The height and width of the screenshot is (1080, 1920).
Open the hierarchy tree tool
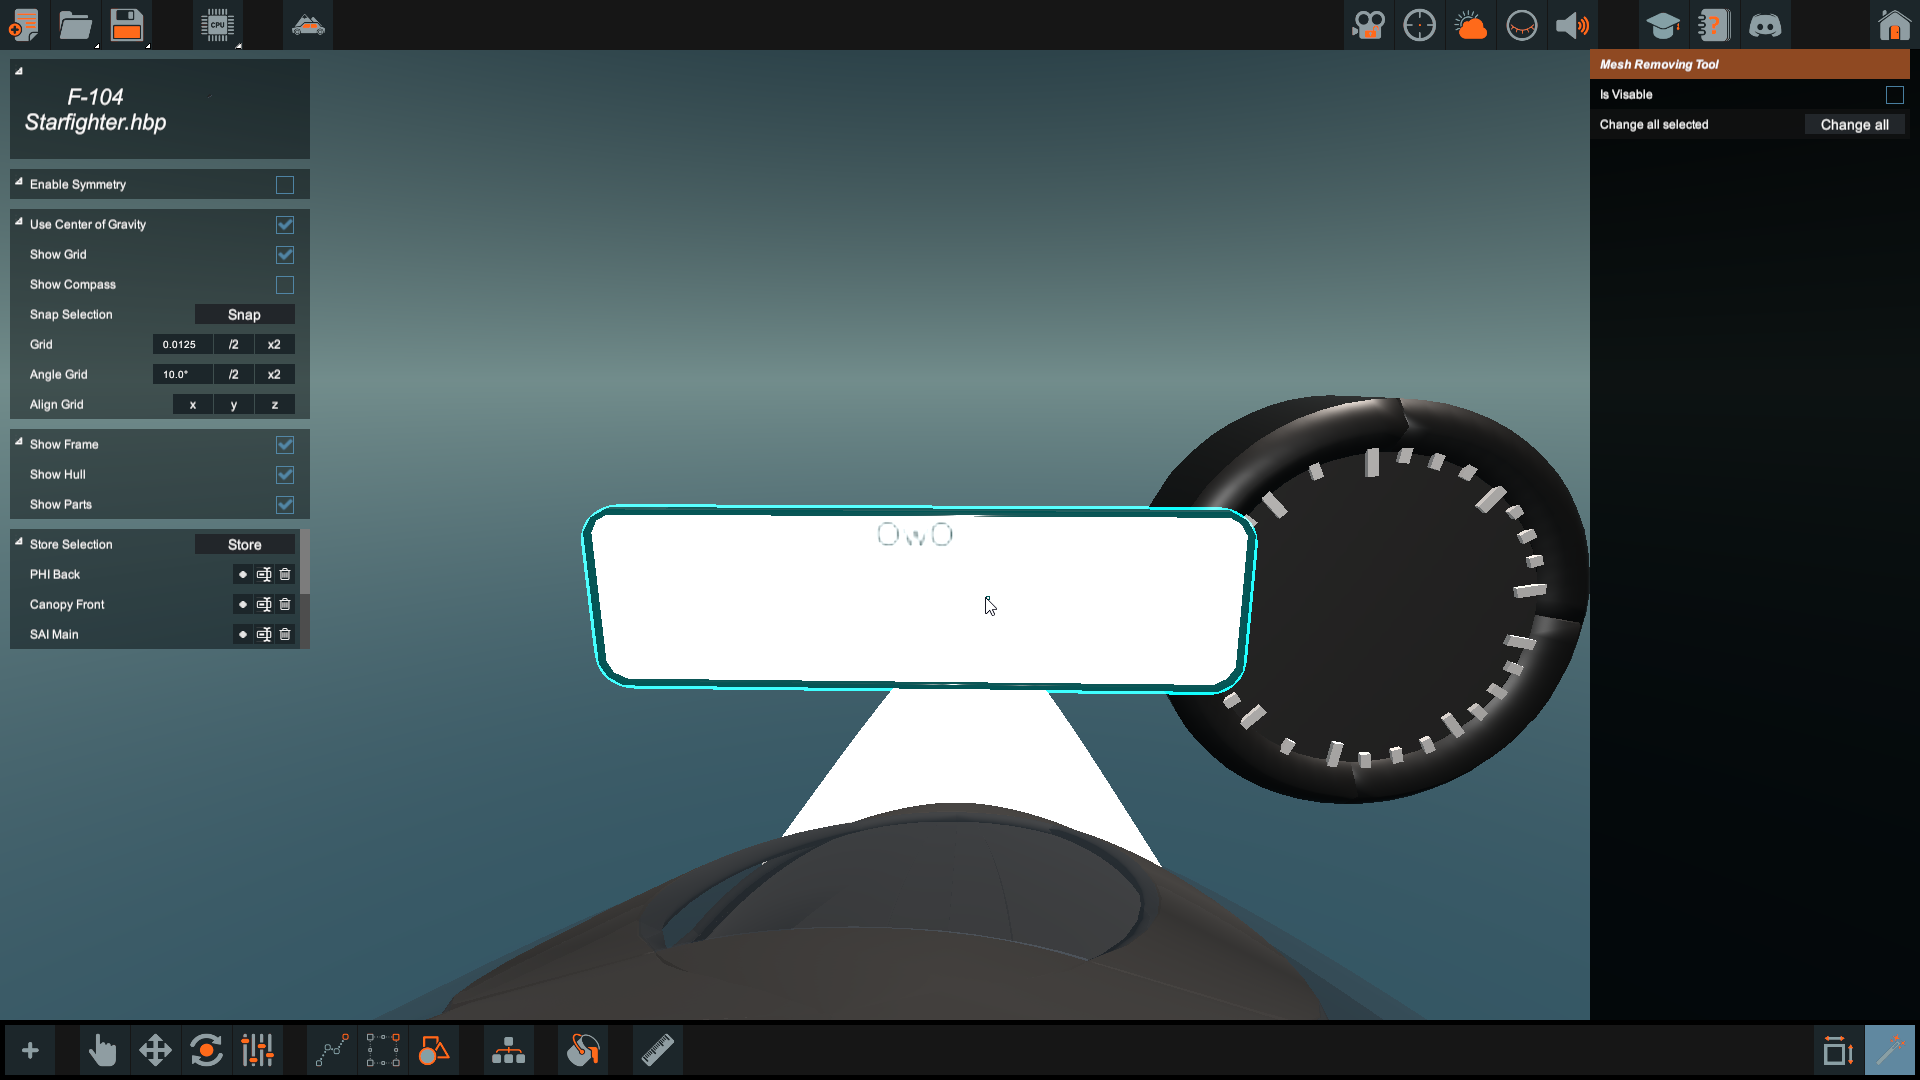(x=508, y=1051)
